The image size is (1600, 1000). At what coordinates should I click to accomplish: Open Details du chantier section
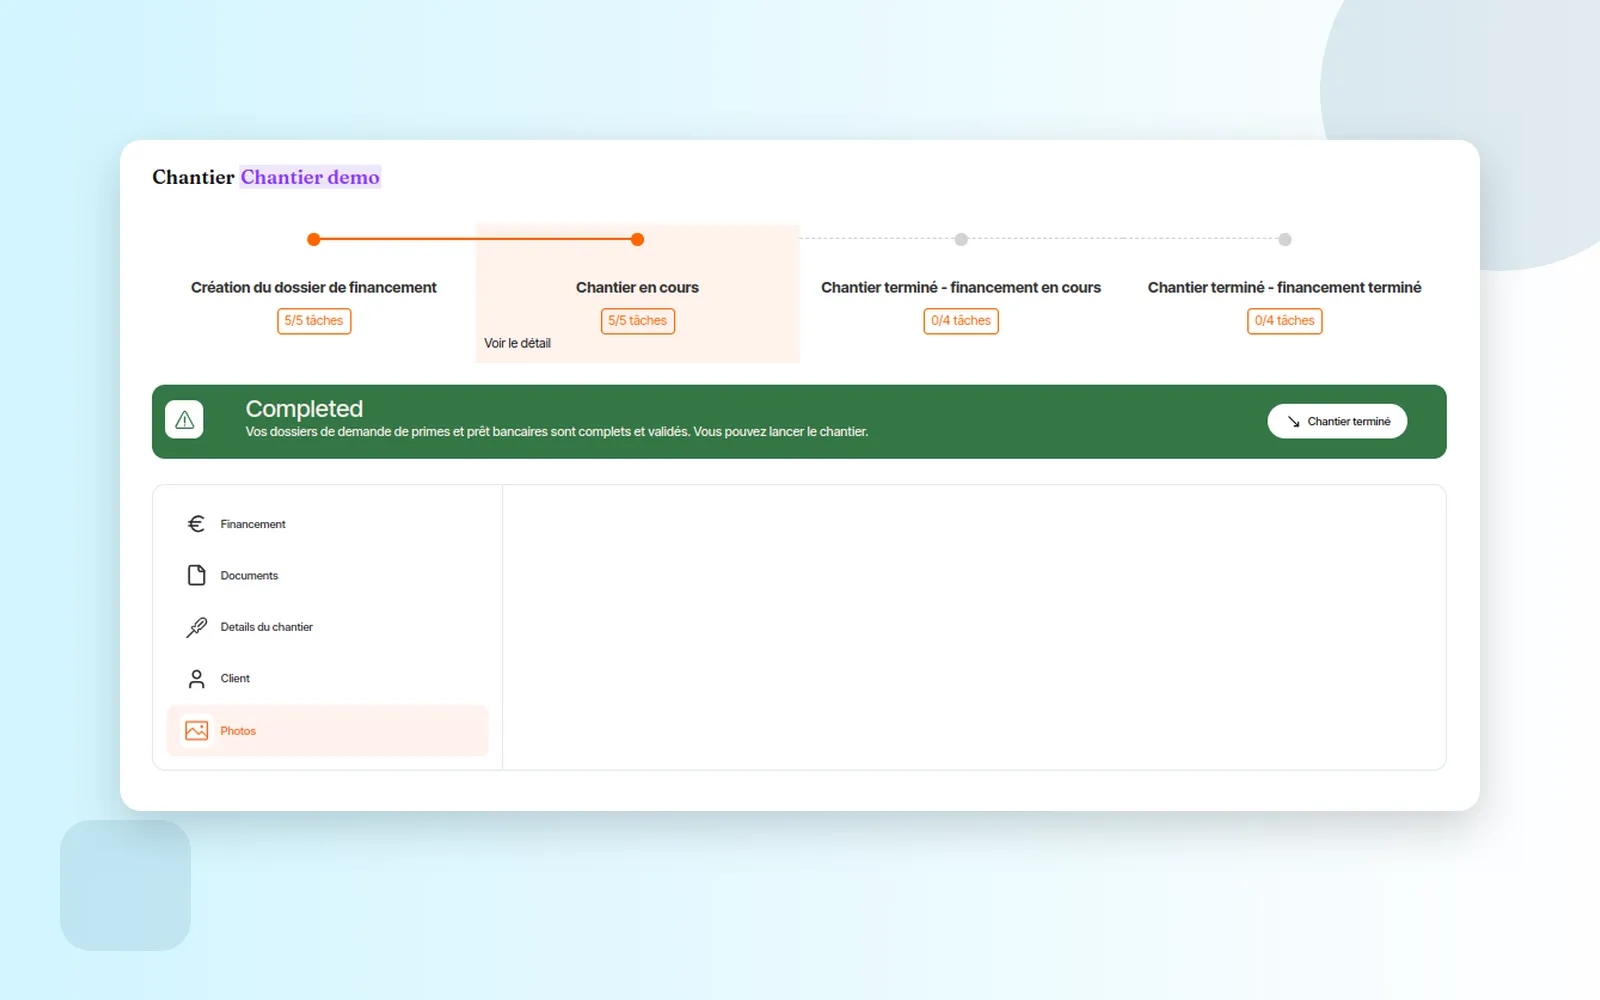pyautogui.click(x=327, y=627)
